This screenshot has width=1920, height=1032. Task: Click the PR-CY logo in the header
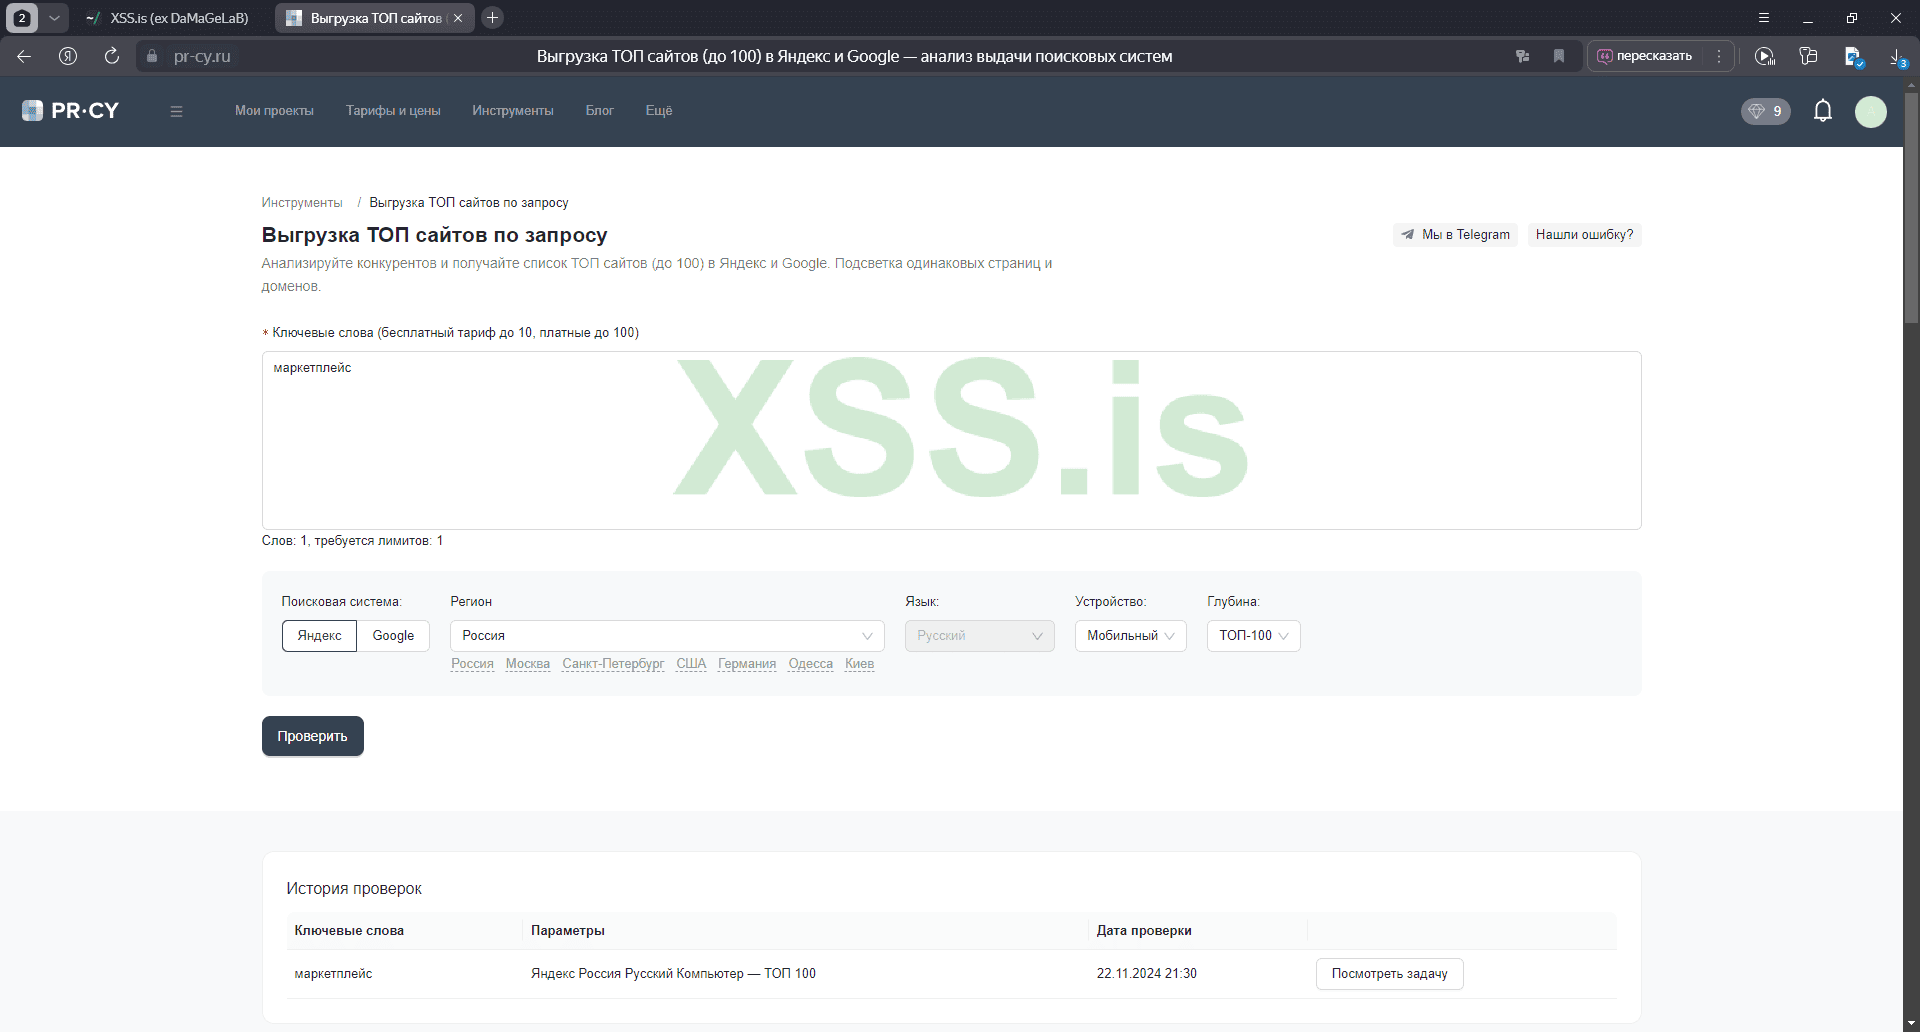point(70,111)
